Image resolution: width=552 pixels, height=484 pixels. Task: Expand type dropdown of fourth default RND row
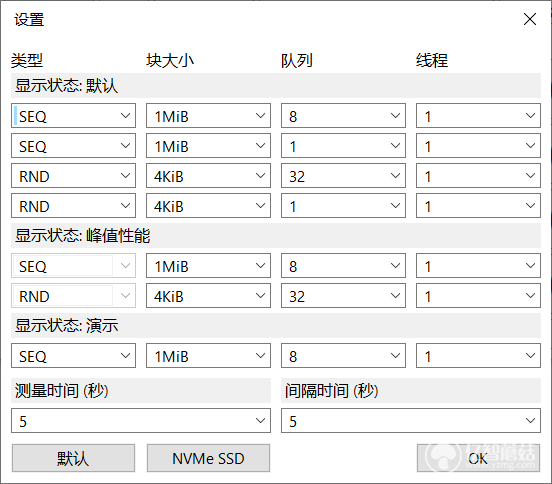click(x=73, y=206)
